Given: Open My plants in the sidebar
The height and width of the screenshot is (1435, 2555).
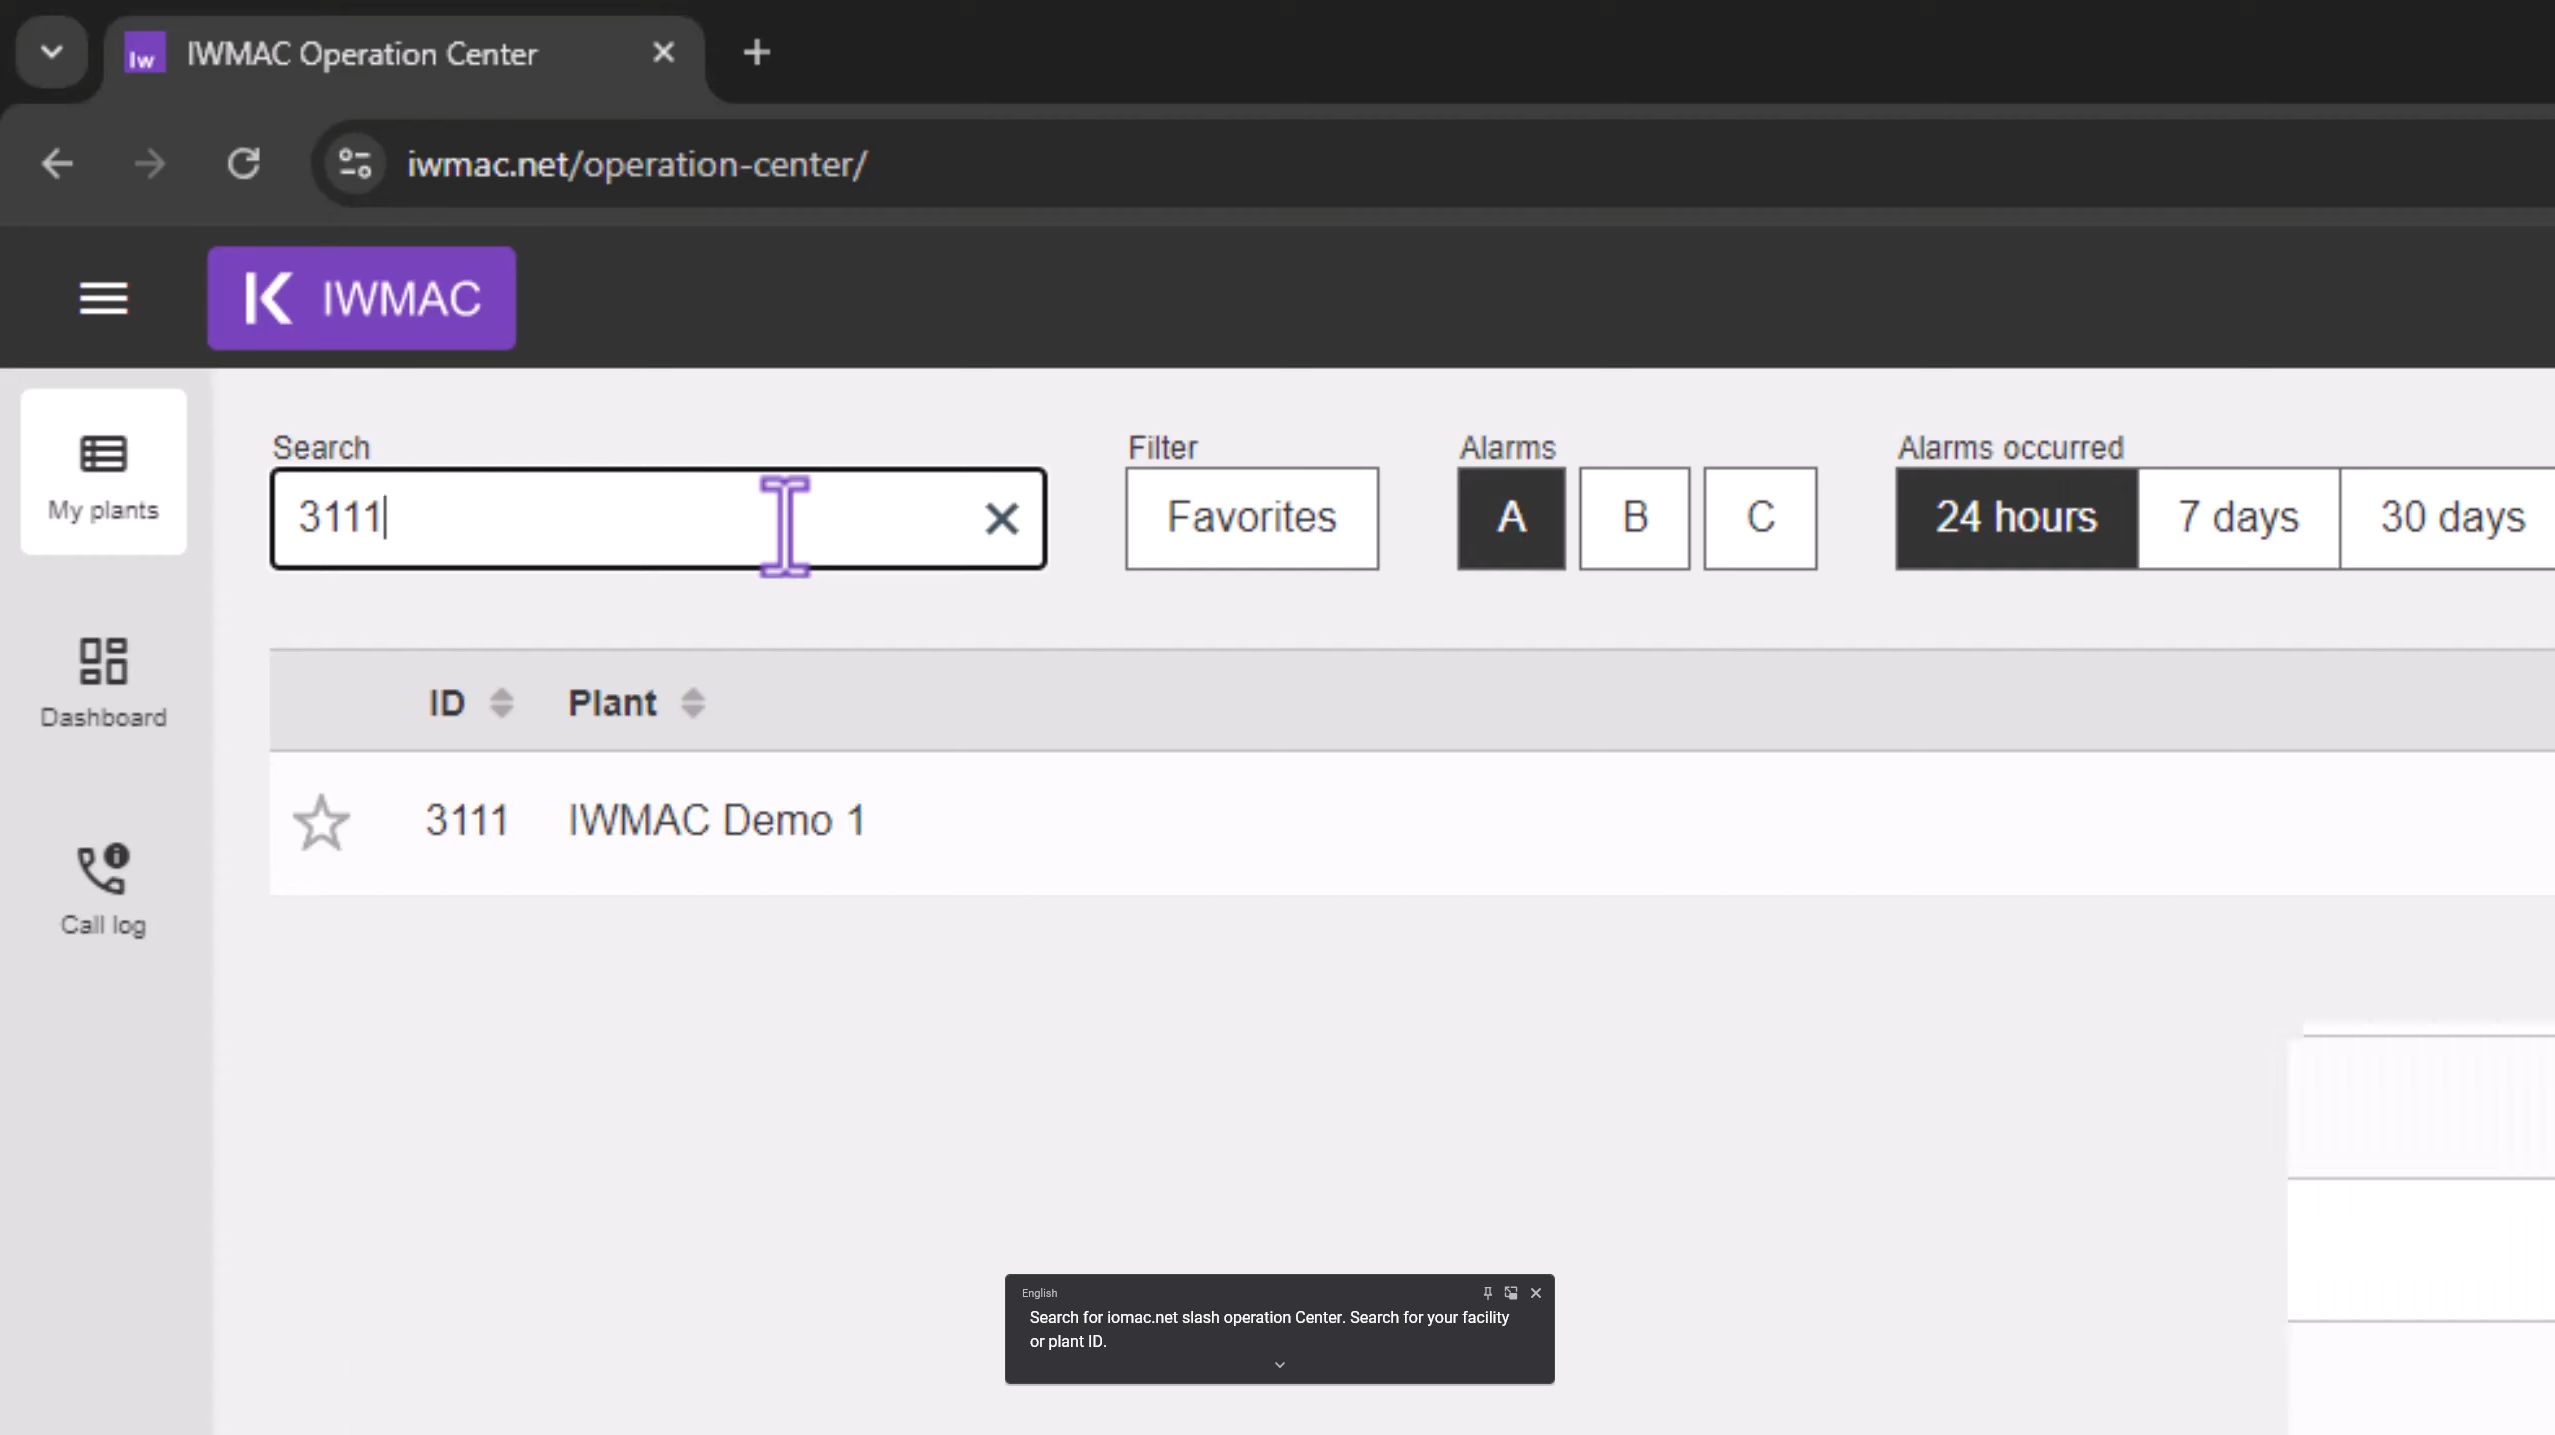Looking at the screenshot, I should 104,473.
